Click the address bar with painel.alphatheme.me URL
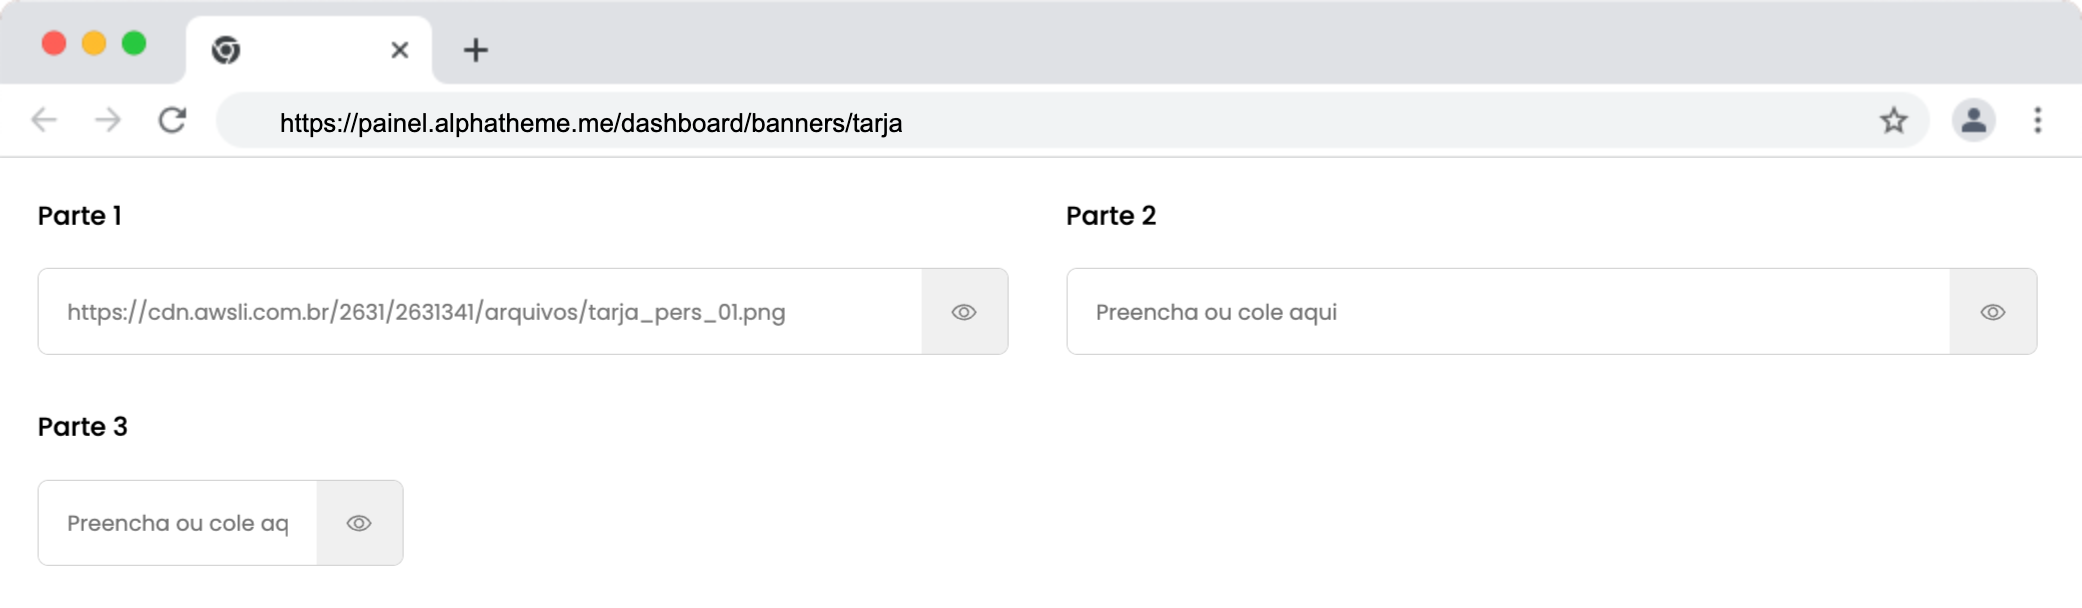 point(1000,122)
